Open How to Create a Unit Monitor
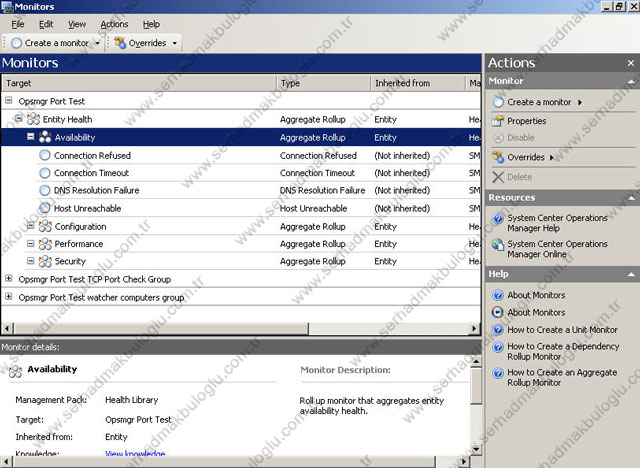Screen dimensions: 640x468 (x=562, y=330)
